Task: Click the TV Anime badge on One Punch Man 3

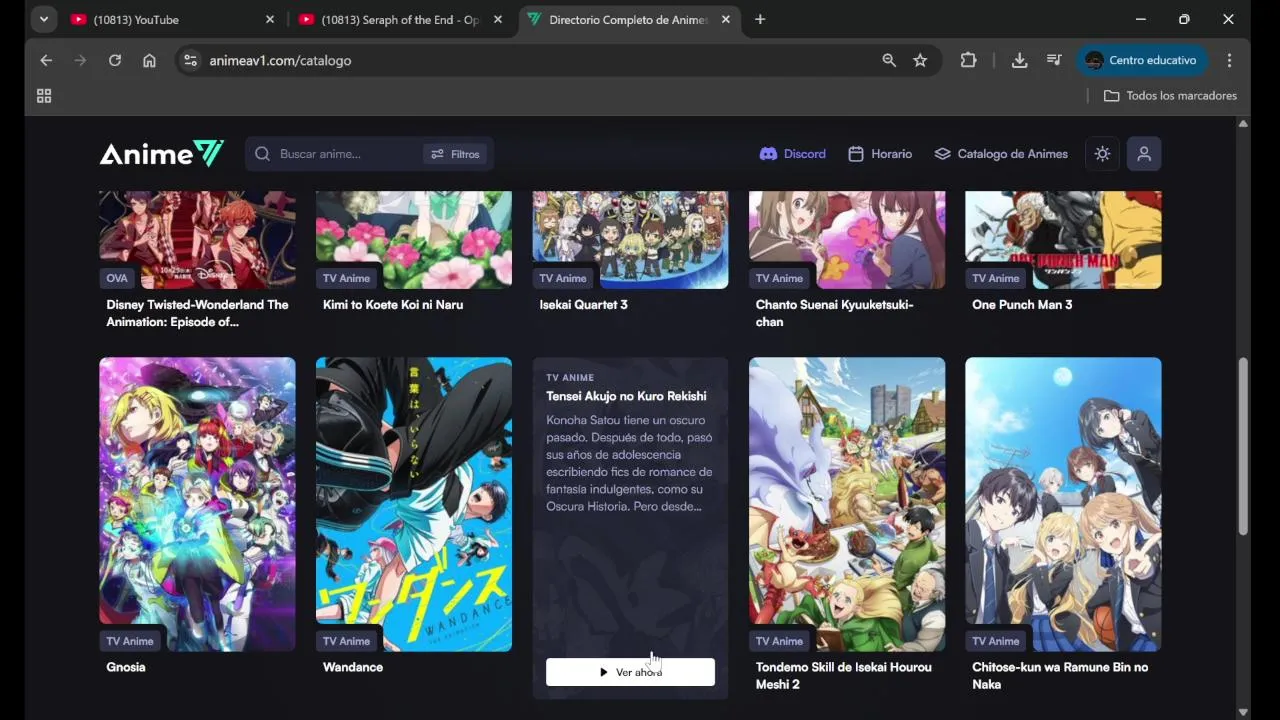Action: point(996,278)
